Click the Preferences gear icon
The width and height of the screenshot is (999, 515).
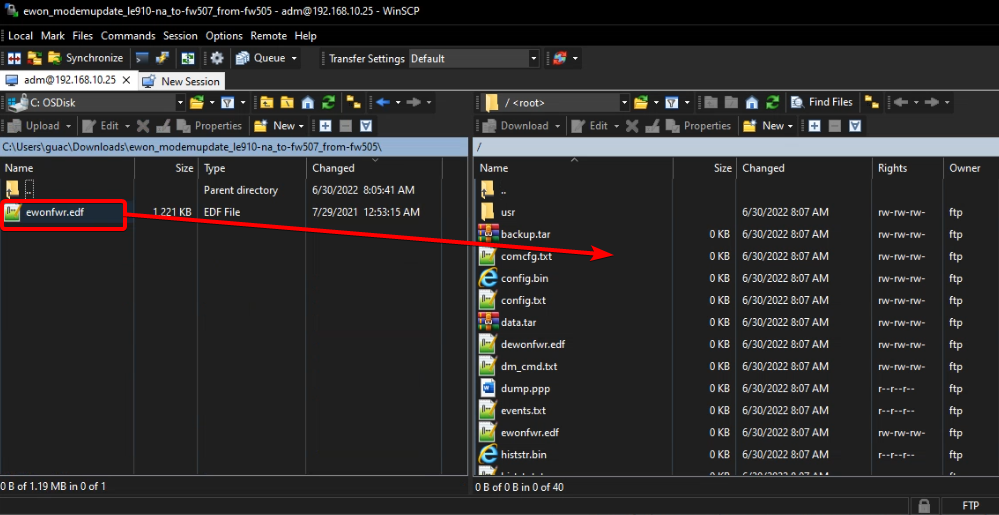click(x=216, y=58)
